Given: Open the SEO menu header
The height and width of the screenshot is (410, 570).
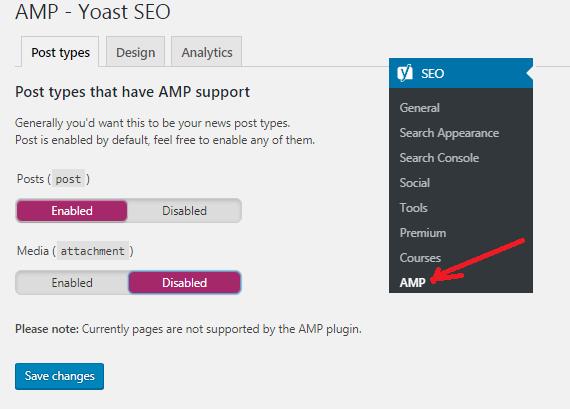Looking at the screenshot, I should pyautogui.click(x=461, y=73).
